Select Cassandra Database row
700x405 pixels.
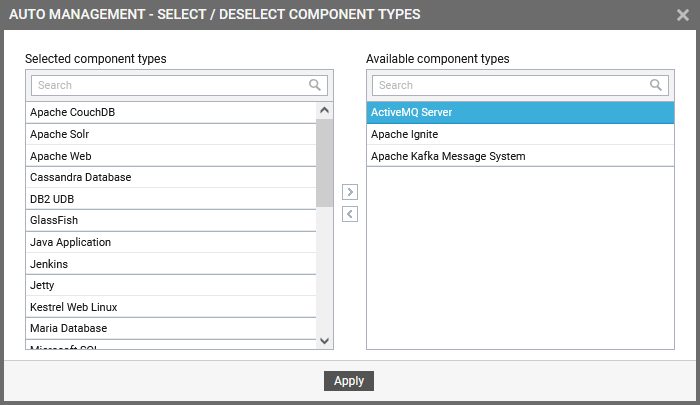[171, 177]
